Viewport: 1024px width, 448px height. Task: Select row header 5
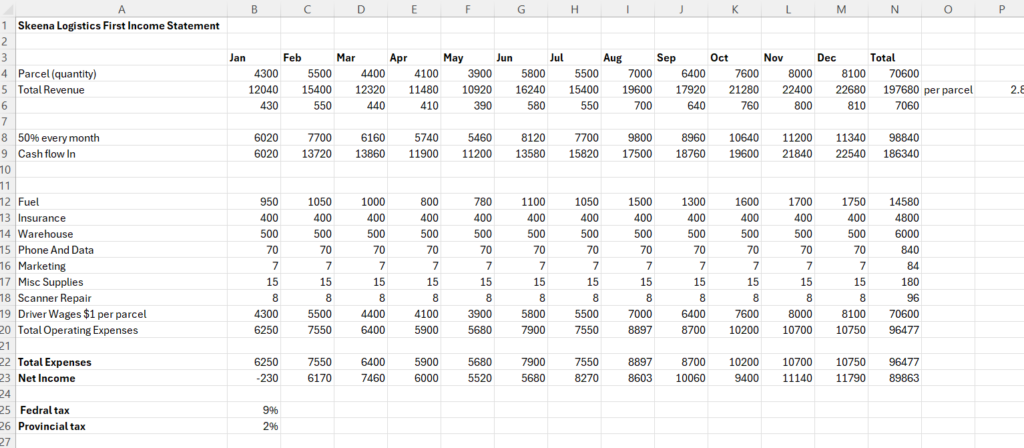click(x=6, y=89)
